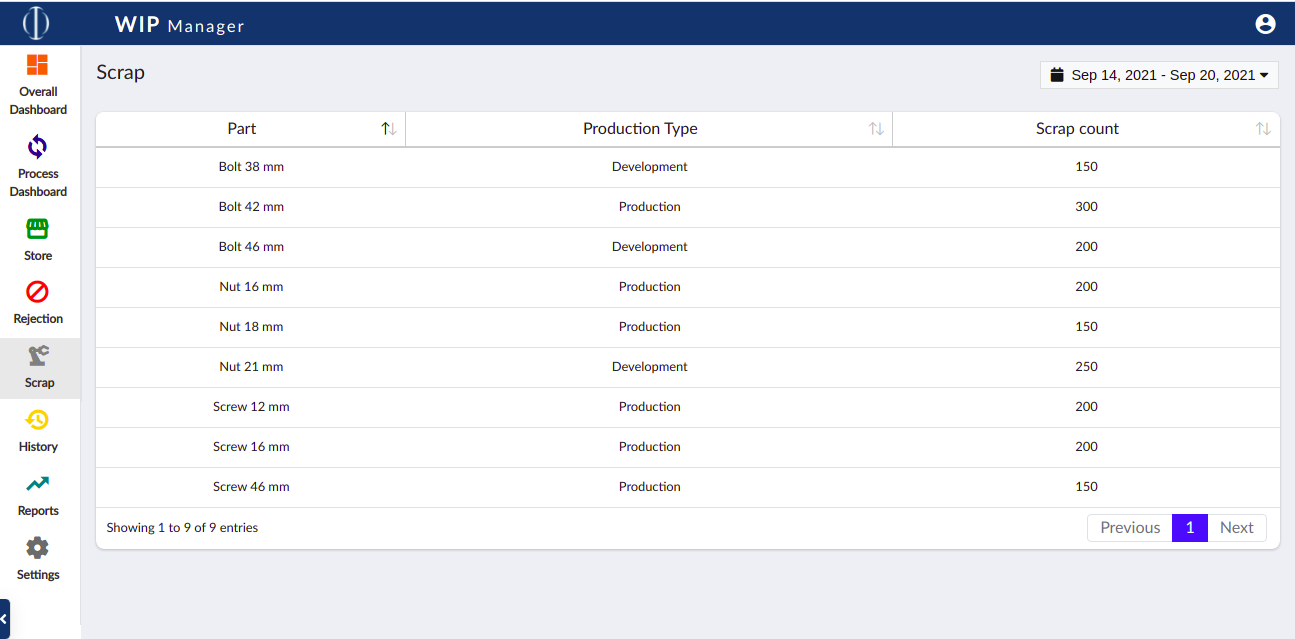The image size is (1295, 639).
Task: Click the WIP Manager title in the header
Action: point(180,25)
